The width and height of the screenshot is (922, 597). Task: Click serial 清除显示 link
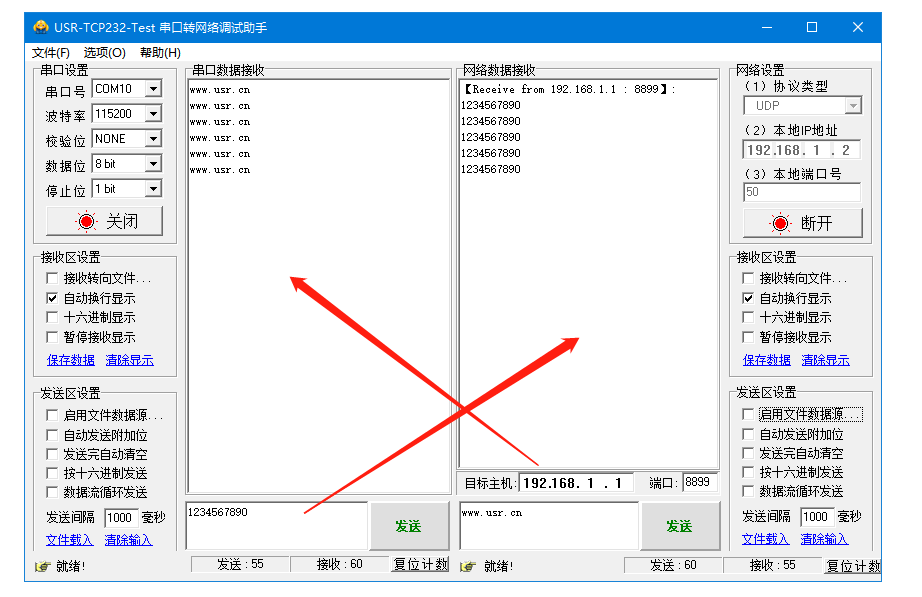[x=129, y=360]
